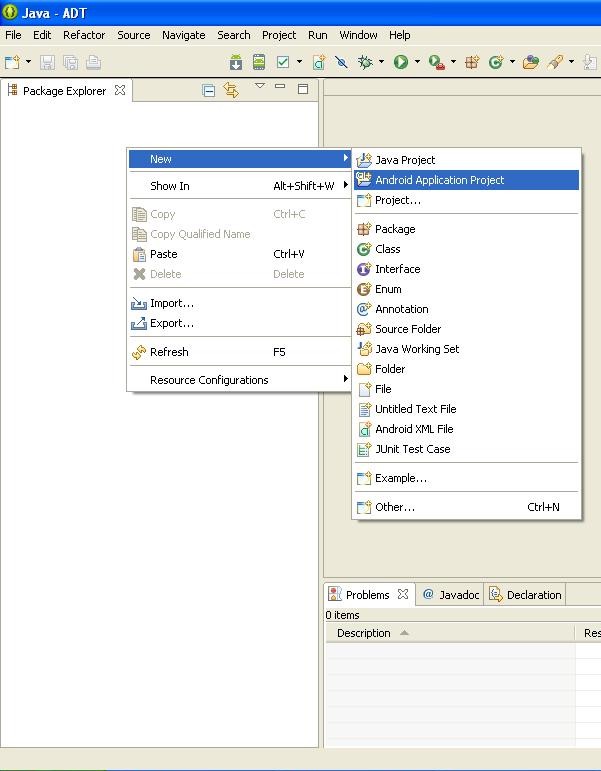601x771 pixels.
Task: Open the Refactor menu
Action: (84, 35)
